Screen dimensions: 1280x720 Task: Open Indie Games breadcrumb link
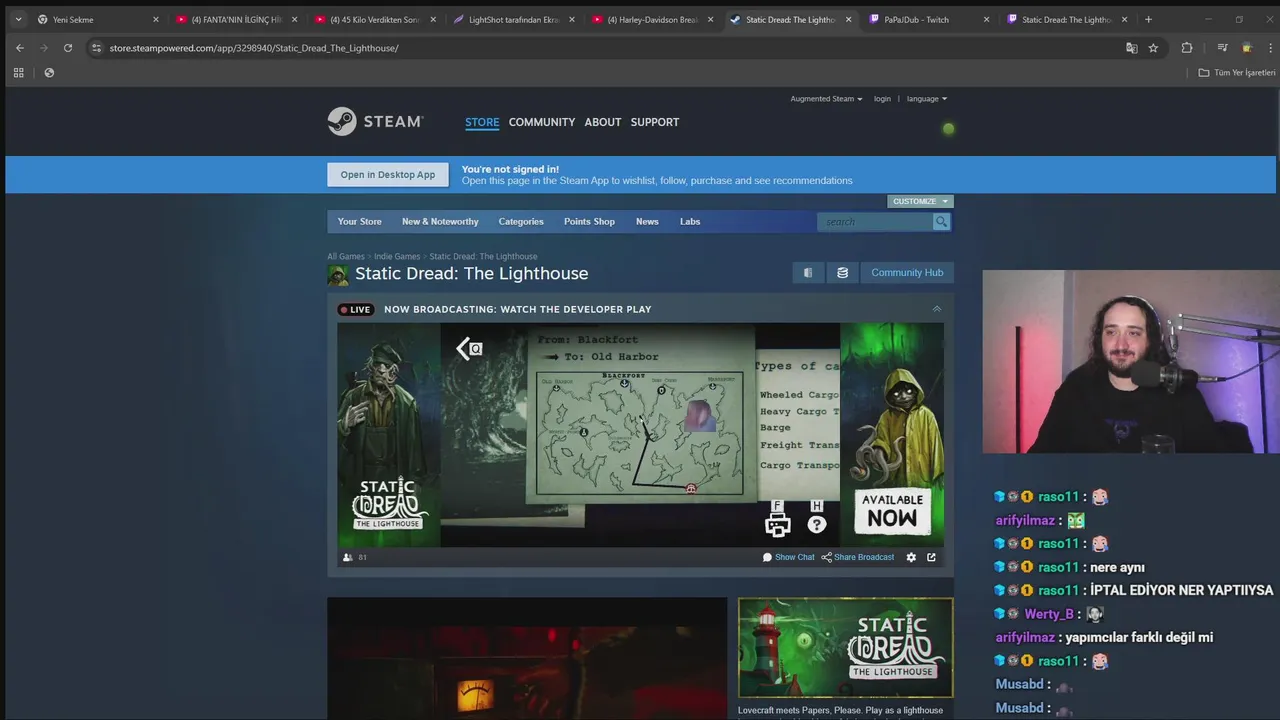click(397, 257)
